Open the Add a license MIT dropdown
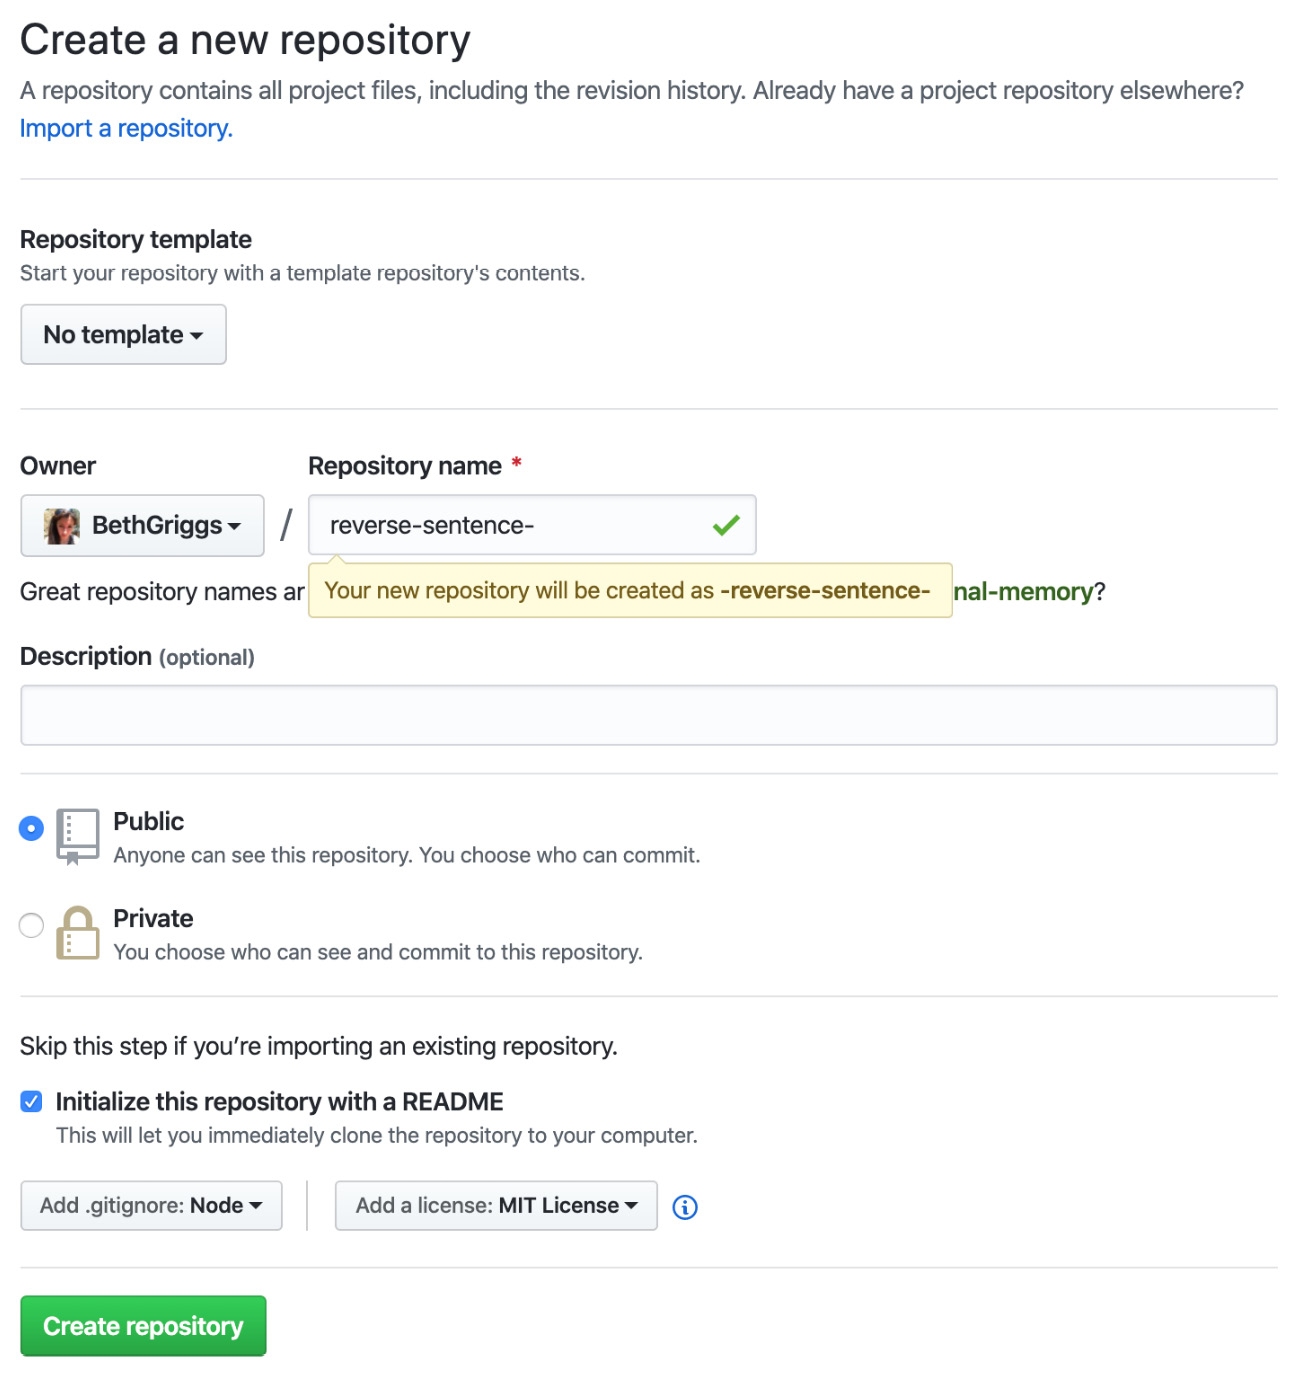1289x1377 pixels. click(495, 1205)
